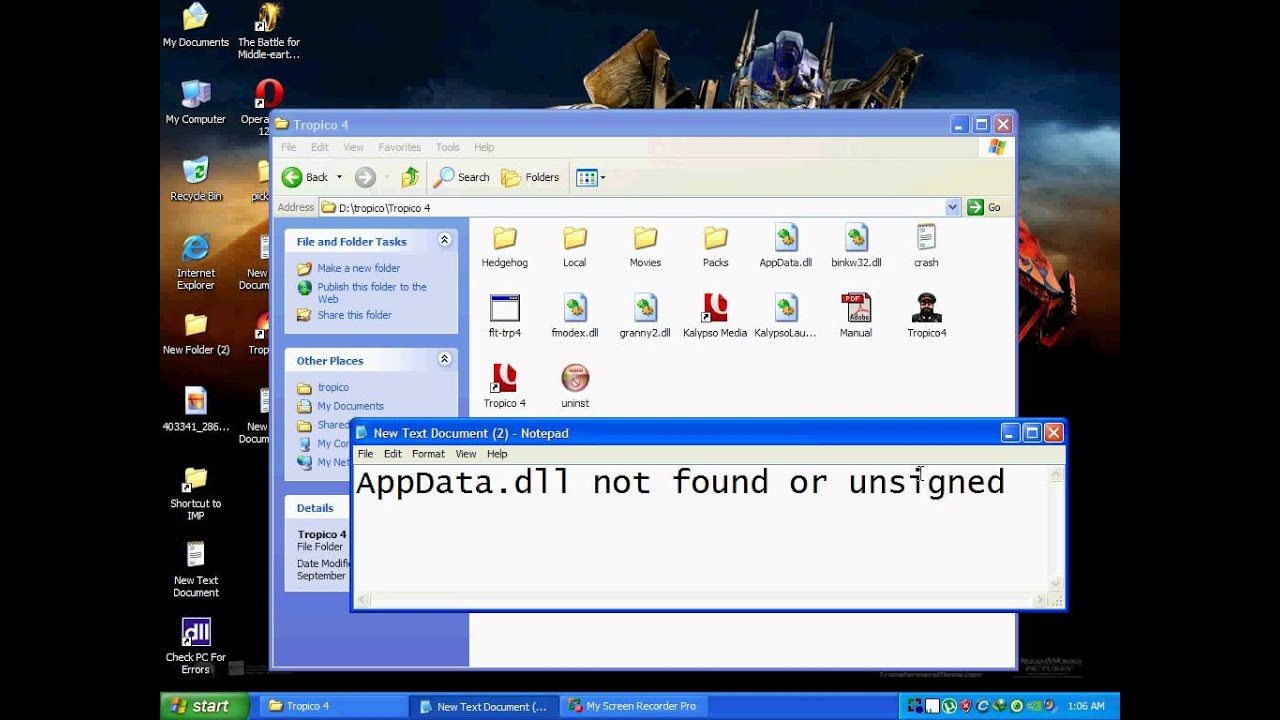The width and height of the screenshot is (1280, 720).
Task: Switch to New Text Document taskbar button
Action: point(483,706)
